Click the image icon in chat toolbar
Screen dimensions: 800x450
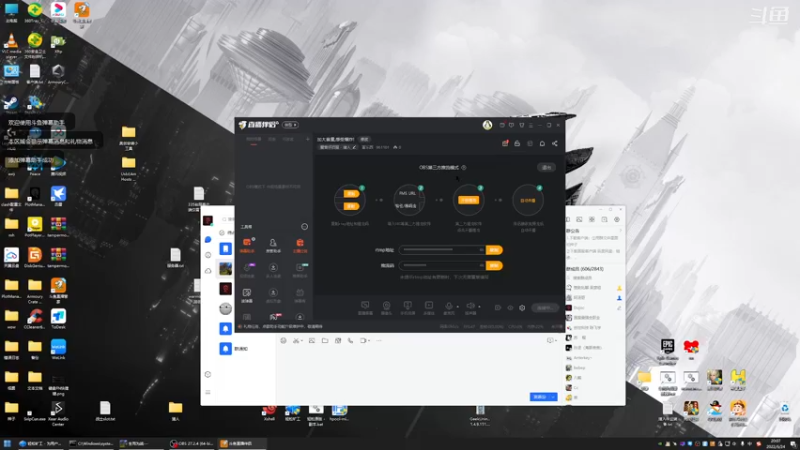click(311, 340)
